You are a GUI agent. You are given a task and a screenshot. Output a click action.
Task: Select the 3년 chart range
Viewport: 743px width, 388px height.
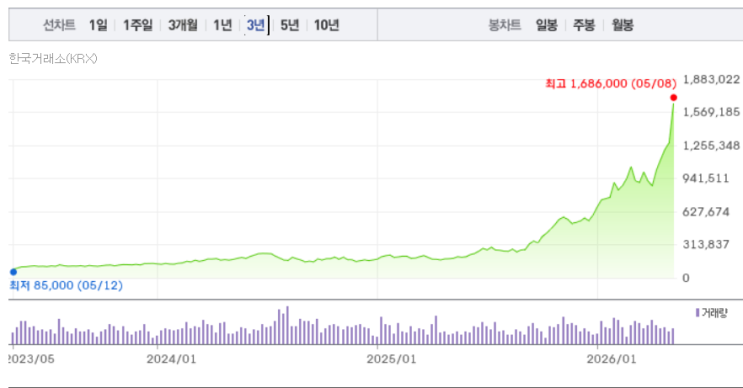coord(256,25)
